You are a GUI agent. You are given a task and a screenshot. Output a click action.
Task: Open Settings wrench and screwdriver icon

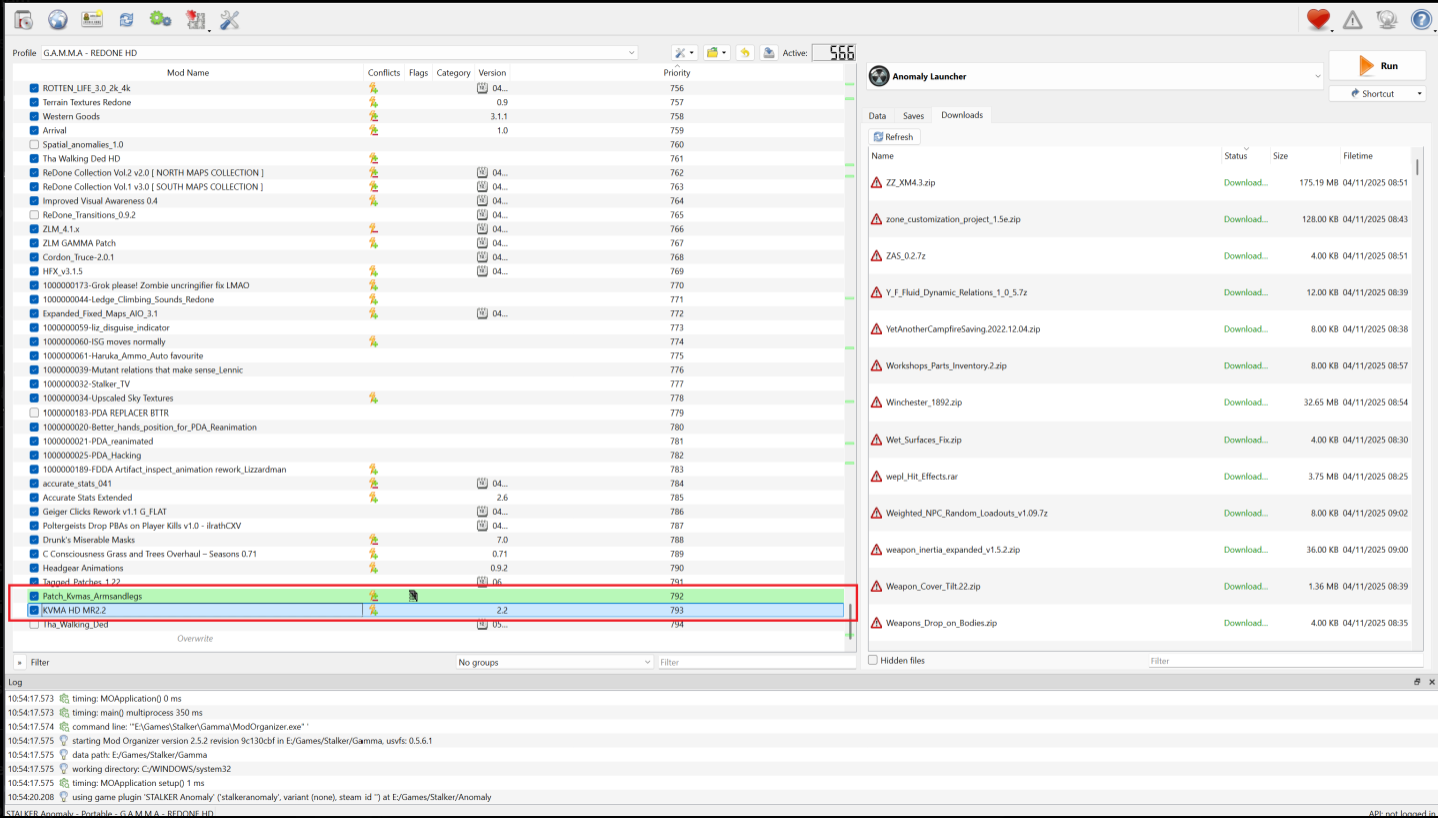229,18
